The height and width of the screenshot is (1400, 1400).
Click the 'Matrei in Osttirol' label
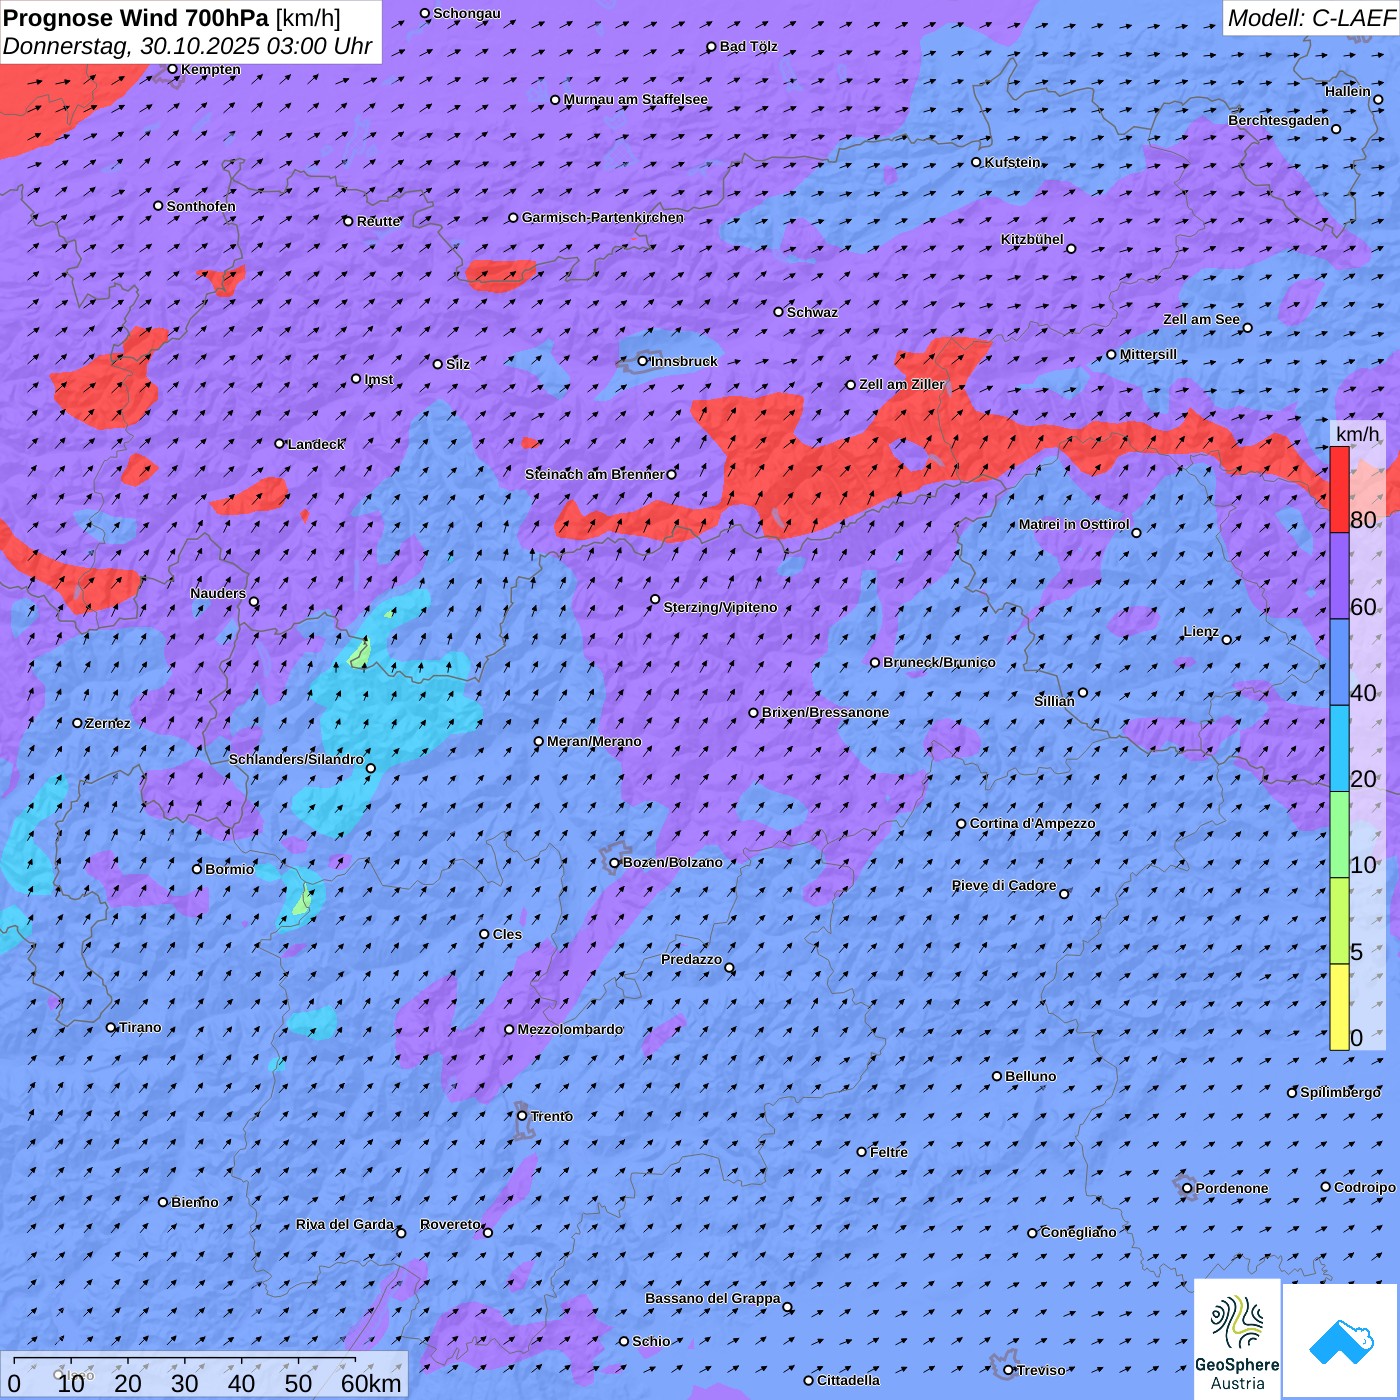(x=1074, y=524)
